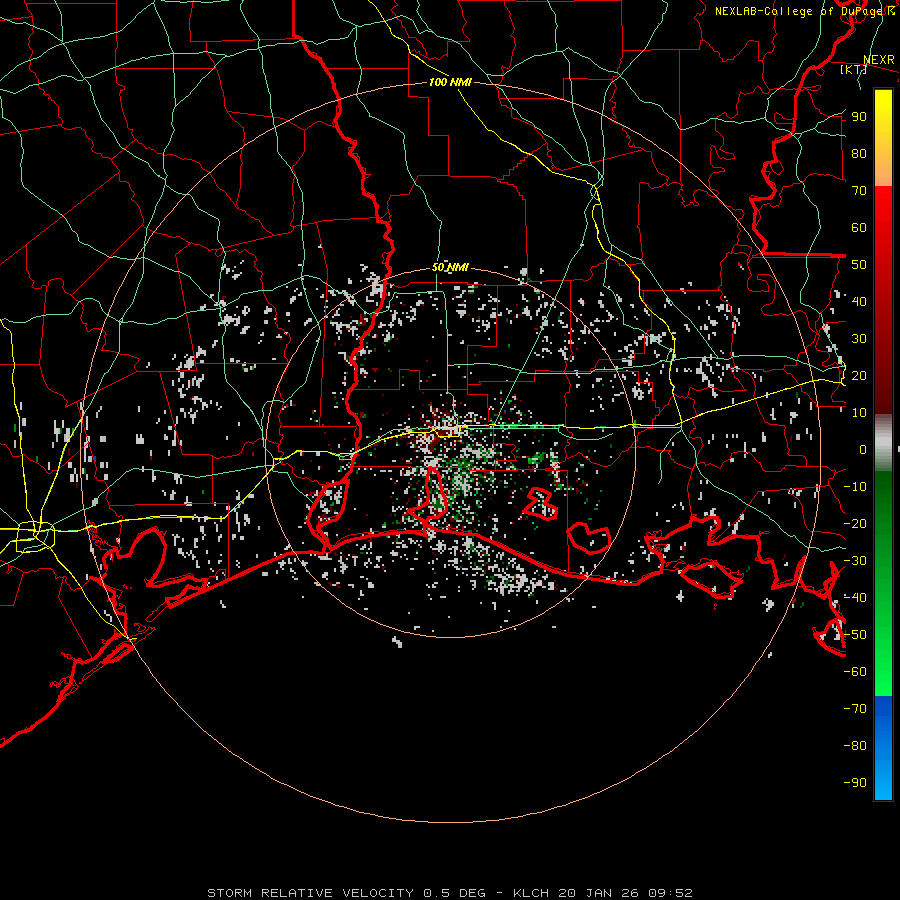This screenshot has width=900, height=900.
Task: Click the "[KT]" units label
Action: coord(853,70)
